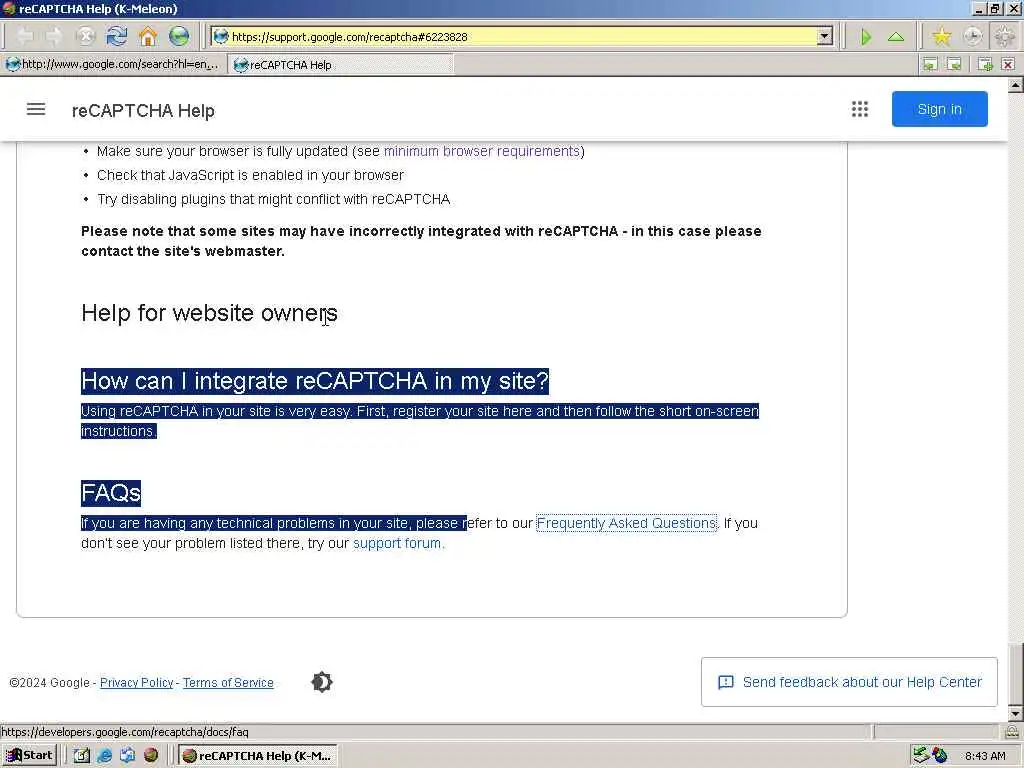Open minimum browser requirements link
The image size is (1024, 768).
(482, 151)
